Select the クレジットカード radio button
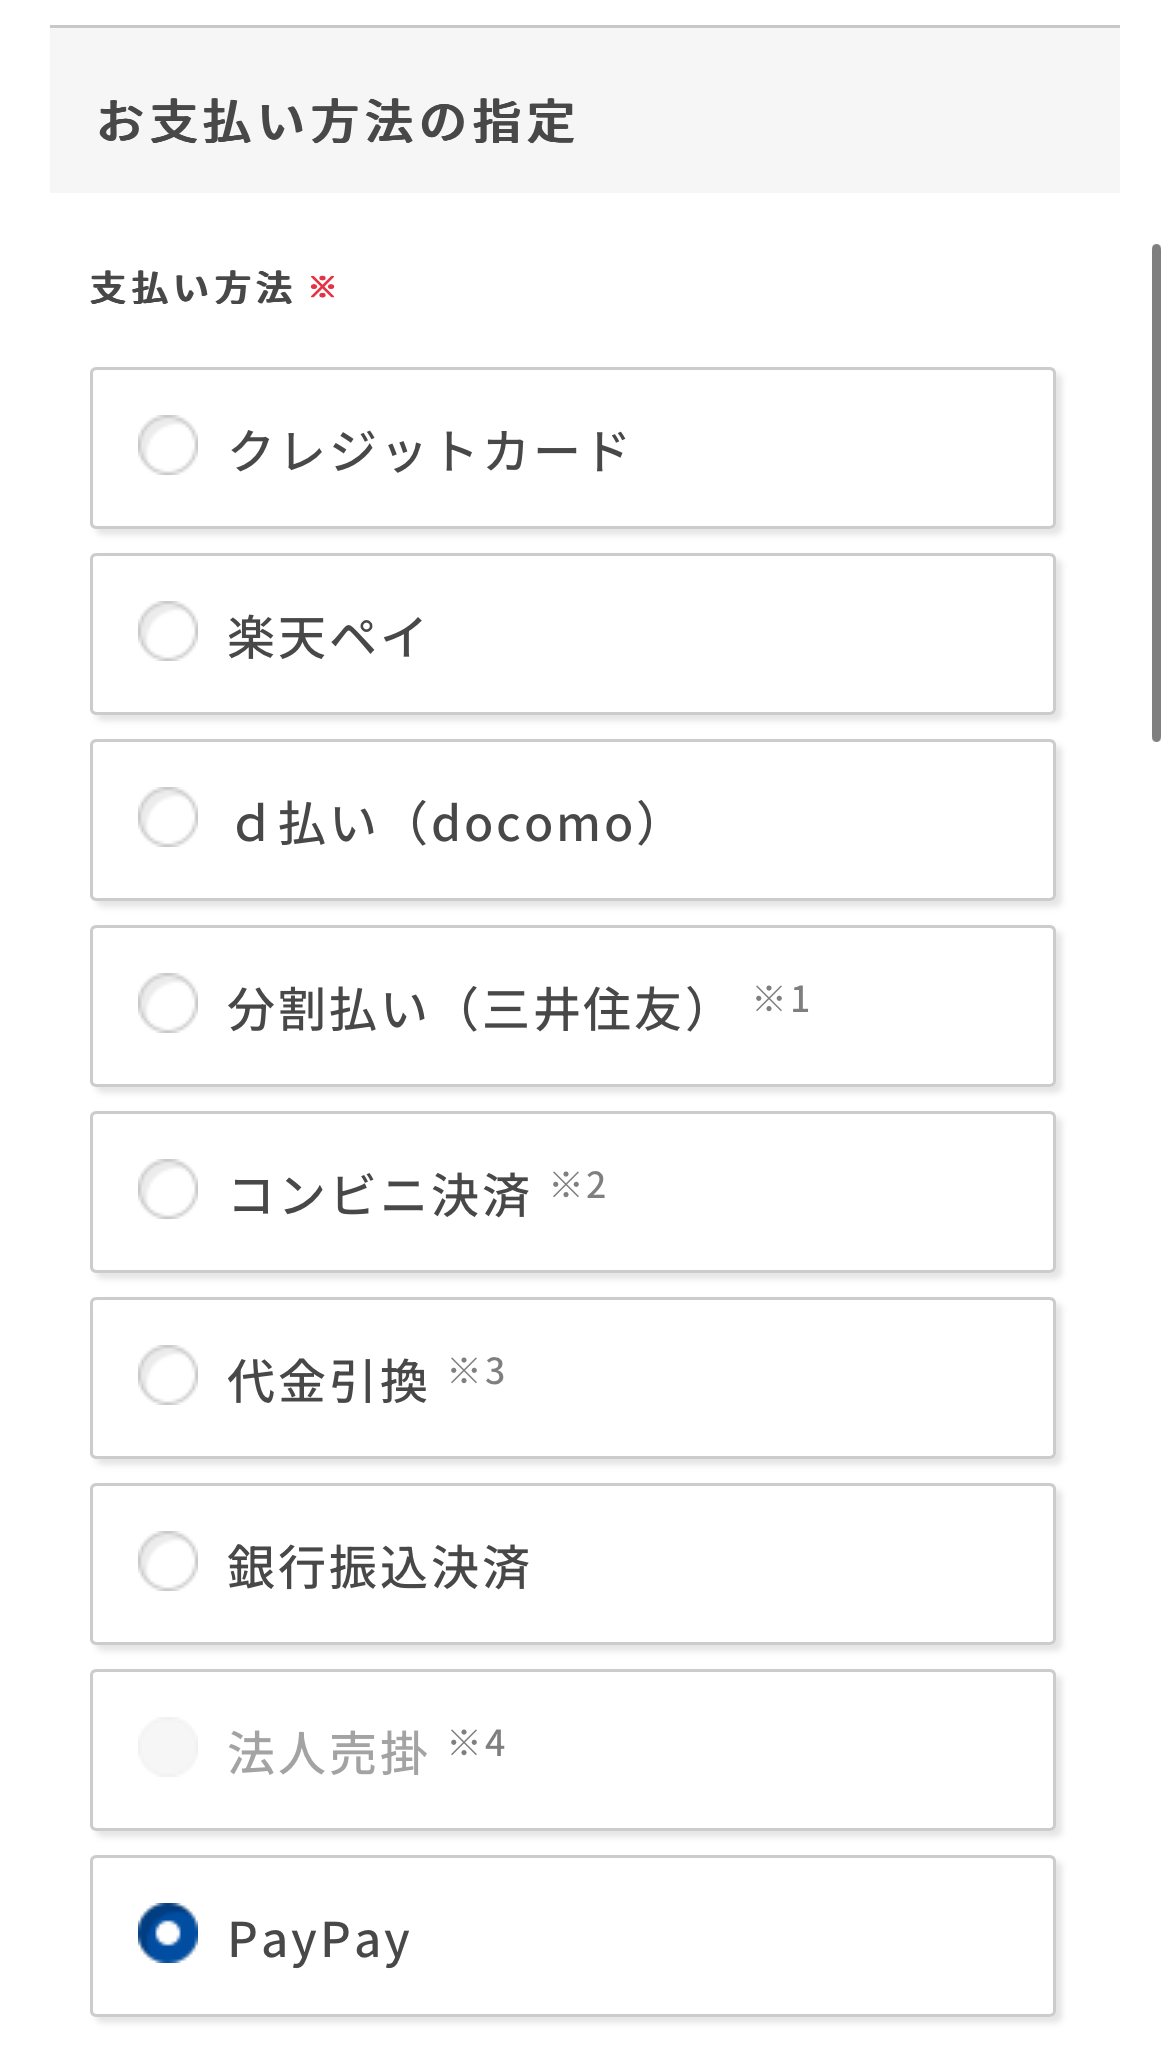Viewport: 1170px width, 2050px height. pos(168,445)
